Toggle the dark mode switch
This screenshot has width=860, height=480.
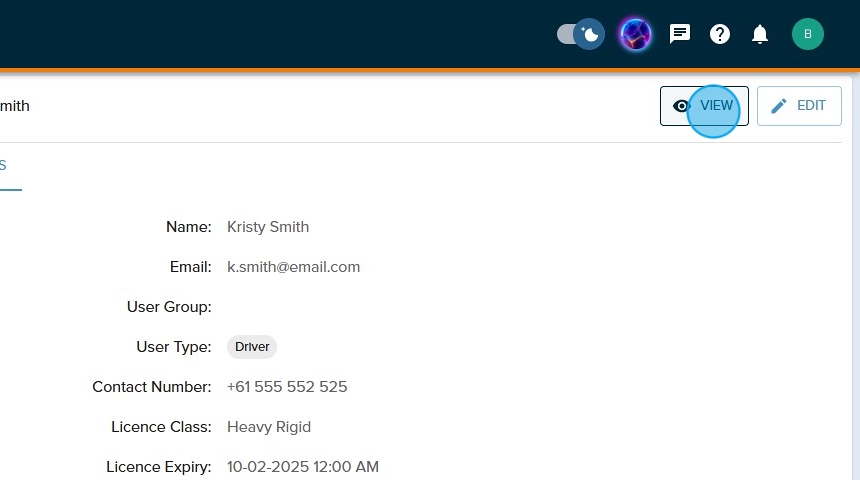coord(580,35)
